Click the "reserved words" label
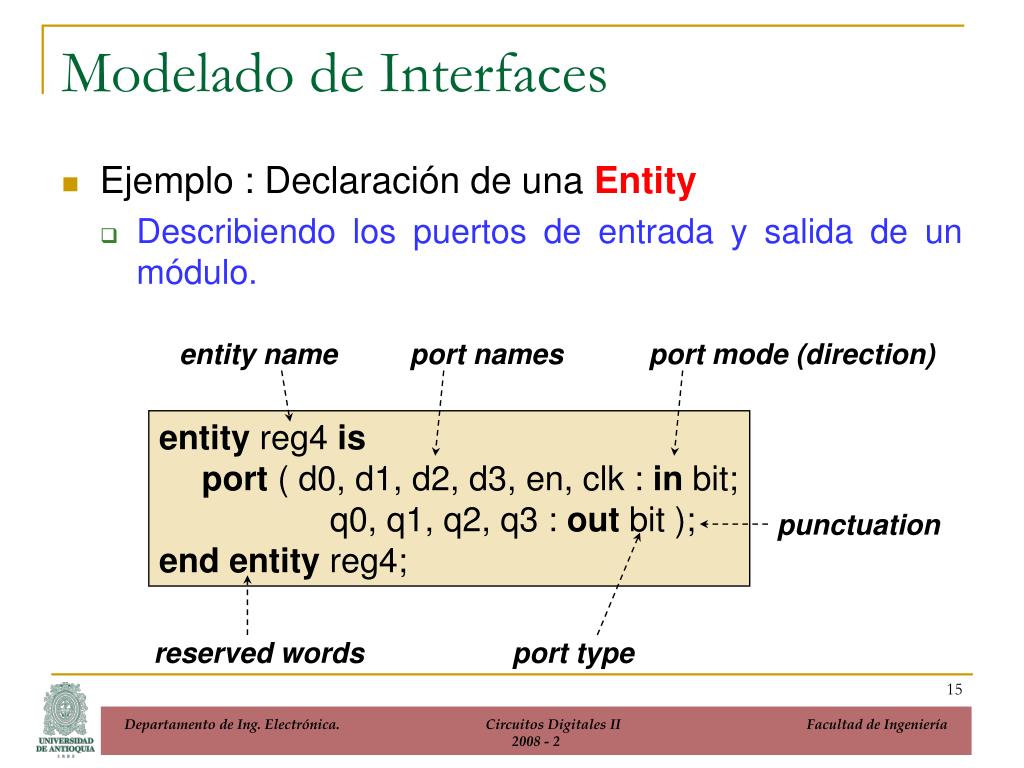The width and height of the screenshot is (1024, 768). (x=260, y=653)
